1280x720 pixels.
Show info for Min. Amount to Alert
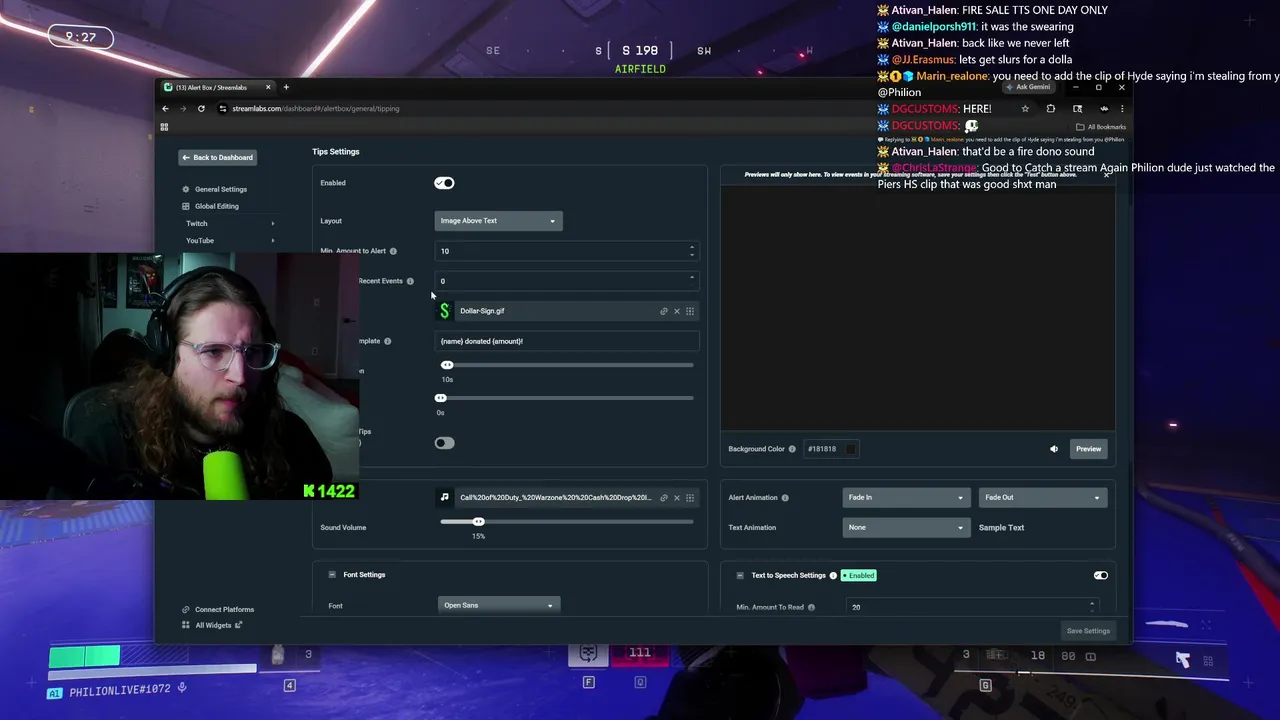[x=393, y=251]
